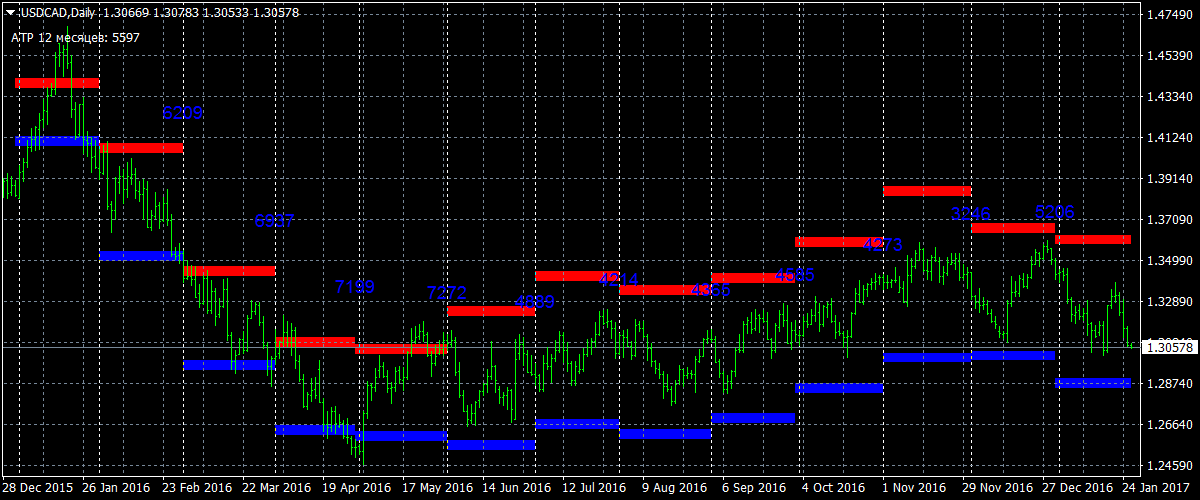Select the lowest blue bar near June 2016
The height and width of the screenshot is (500, 1200).
coord(491,445)
